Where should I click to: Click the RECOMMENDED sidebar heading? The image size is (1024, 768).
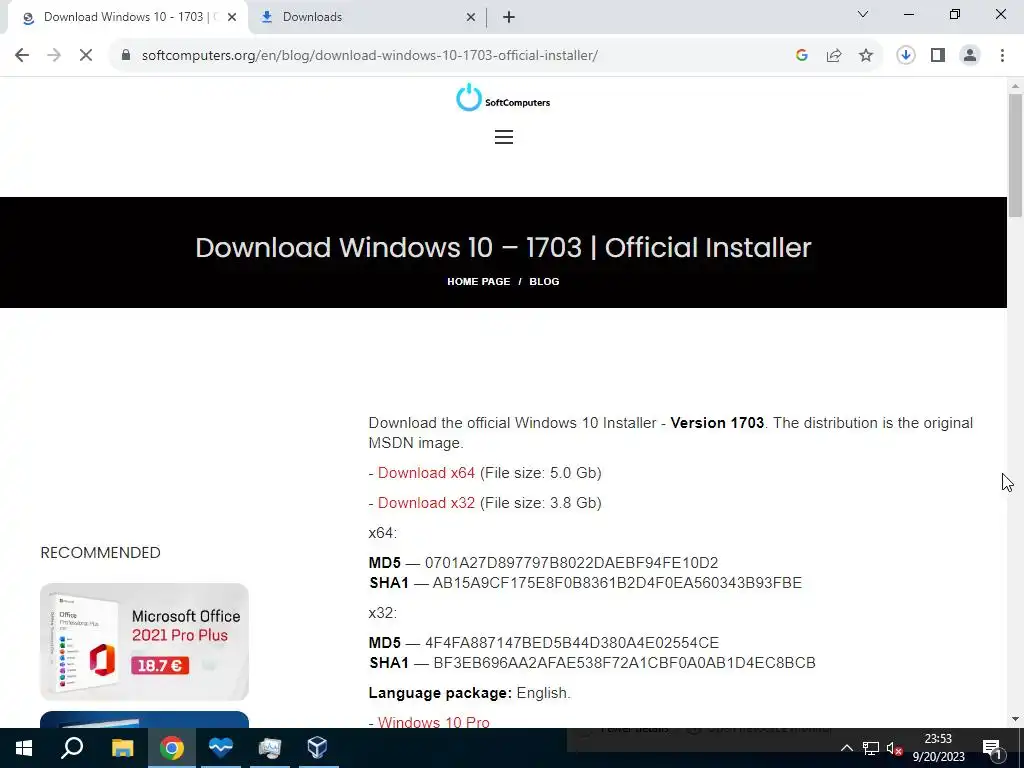(x=101, y=552)
